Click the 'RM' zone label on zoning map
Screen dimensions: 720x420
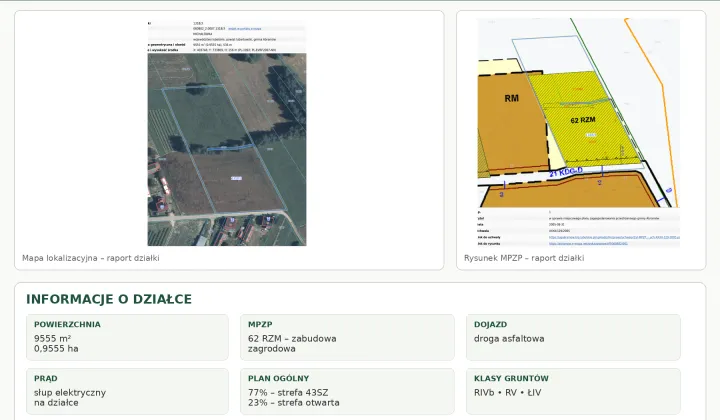[x=512, y=98]
